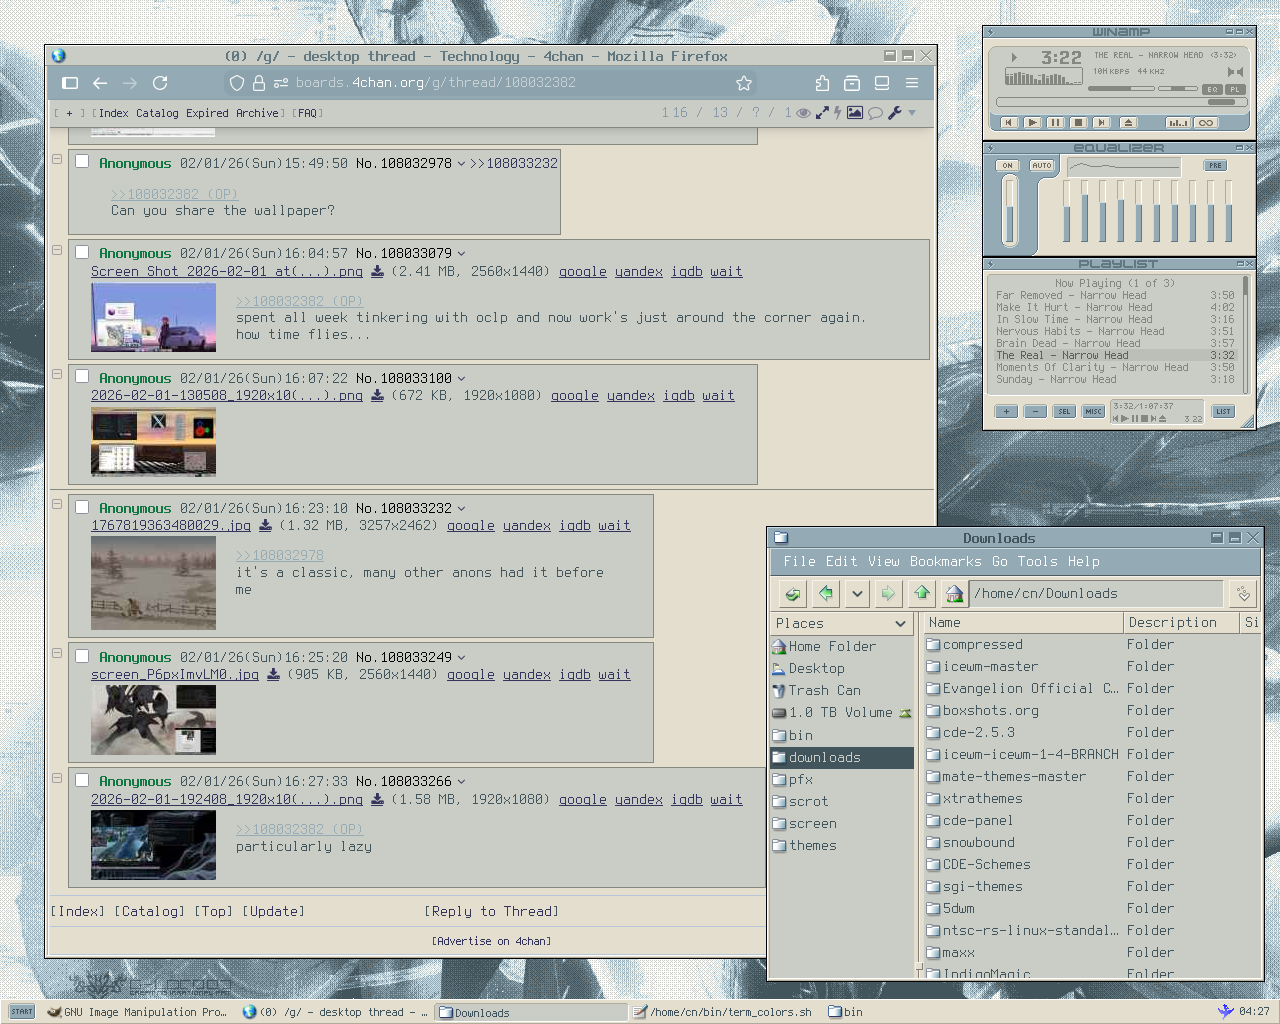Download the screen_P6pxImvLM0.jpg file via arrow icon
Image resolution: width=1280 pixels, height=1024 pixels.
pyautogui.click(x=273, y=675)
